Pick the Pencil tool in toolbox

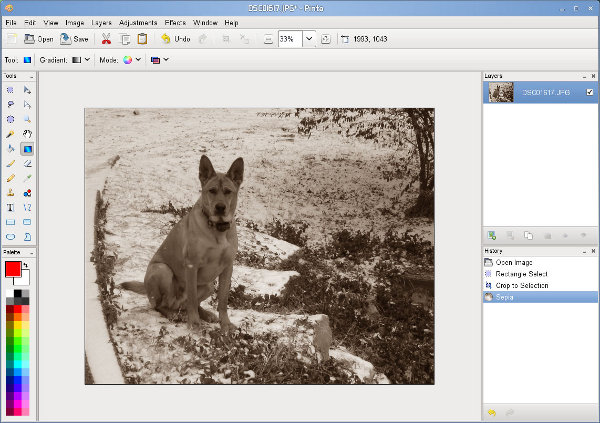tap(10, 177)
